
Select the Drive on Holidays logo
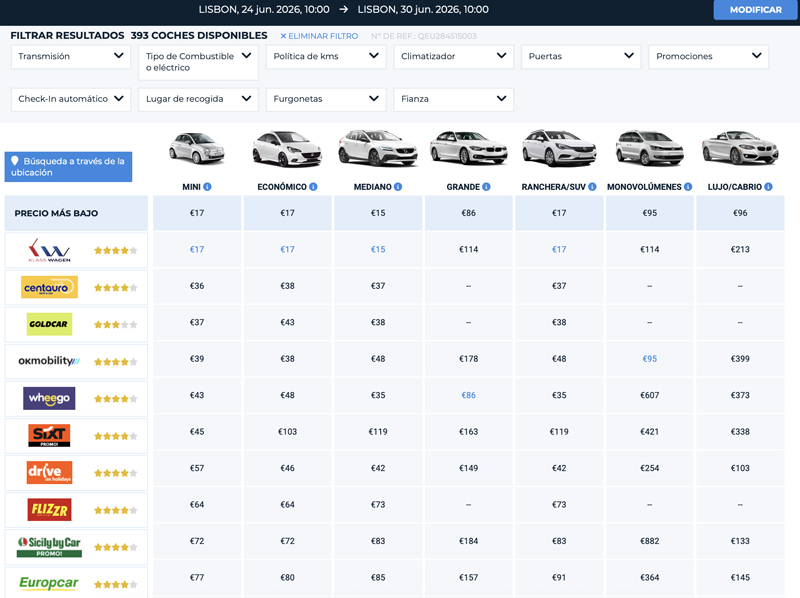[x=49, y=472]
